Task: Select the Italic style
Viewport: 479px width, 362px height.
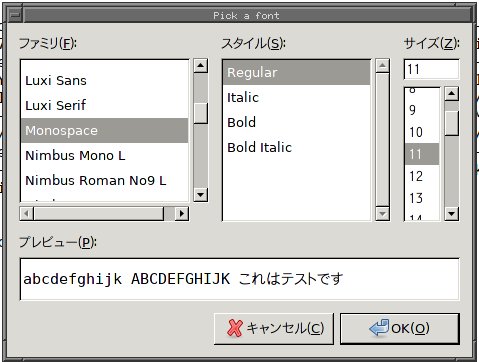Action: click(296, 97)
